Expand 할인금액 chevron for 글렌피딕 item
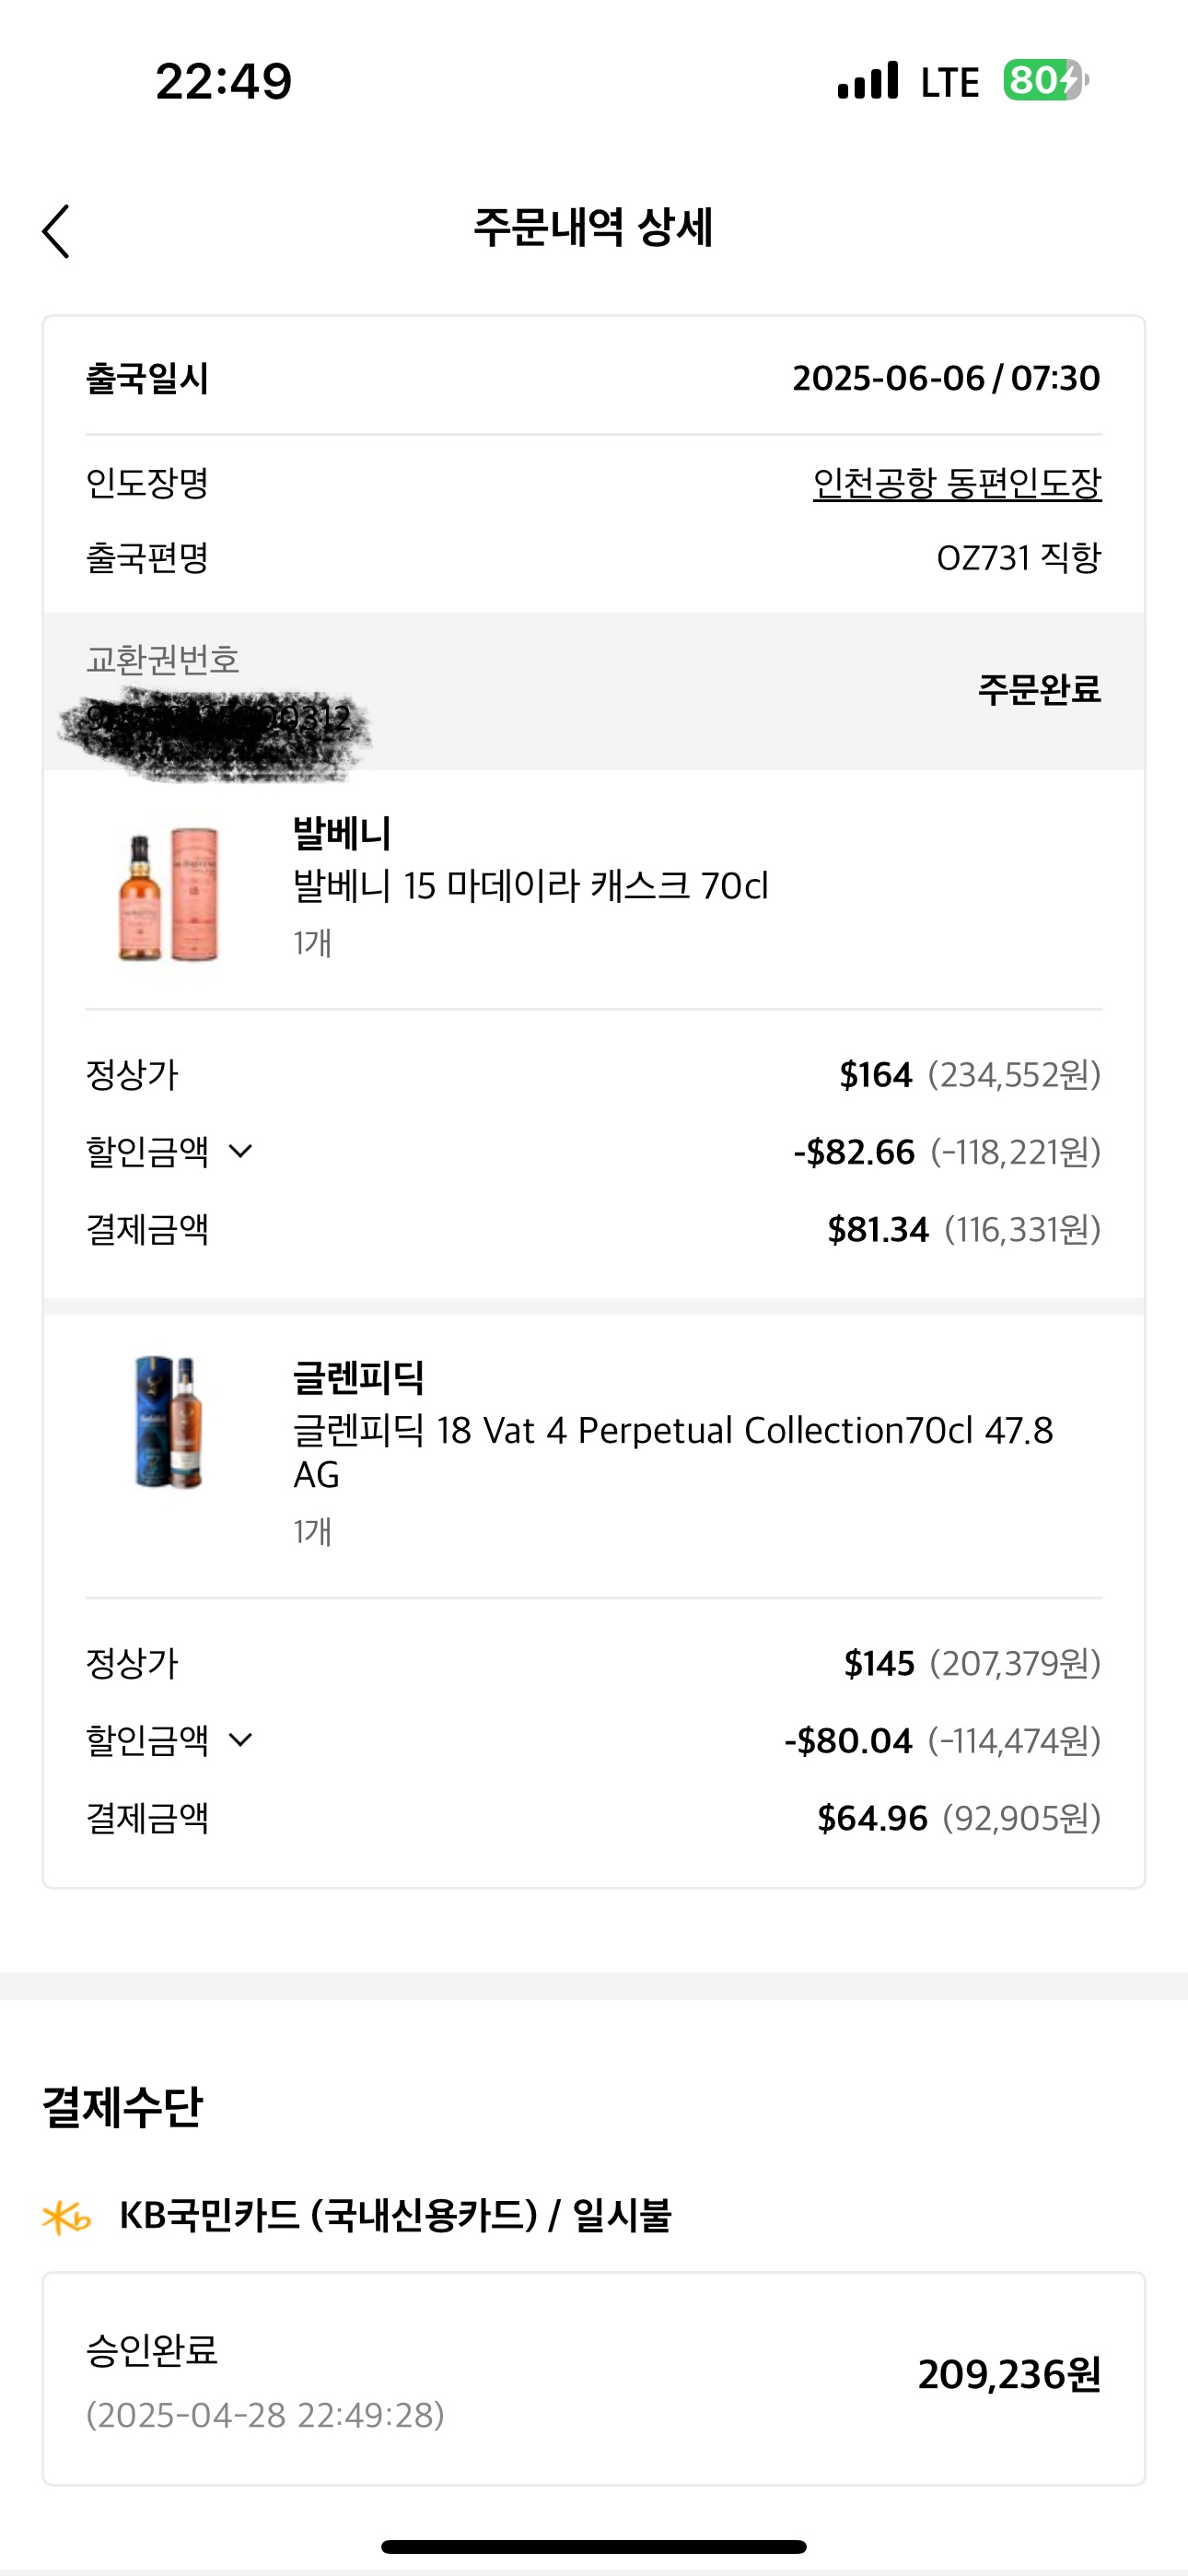1188x2576 pixels. tap(240, 1740)
